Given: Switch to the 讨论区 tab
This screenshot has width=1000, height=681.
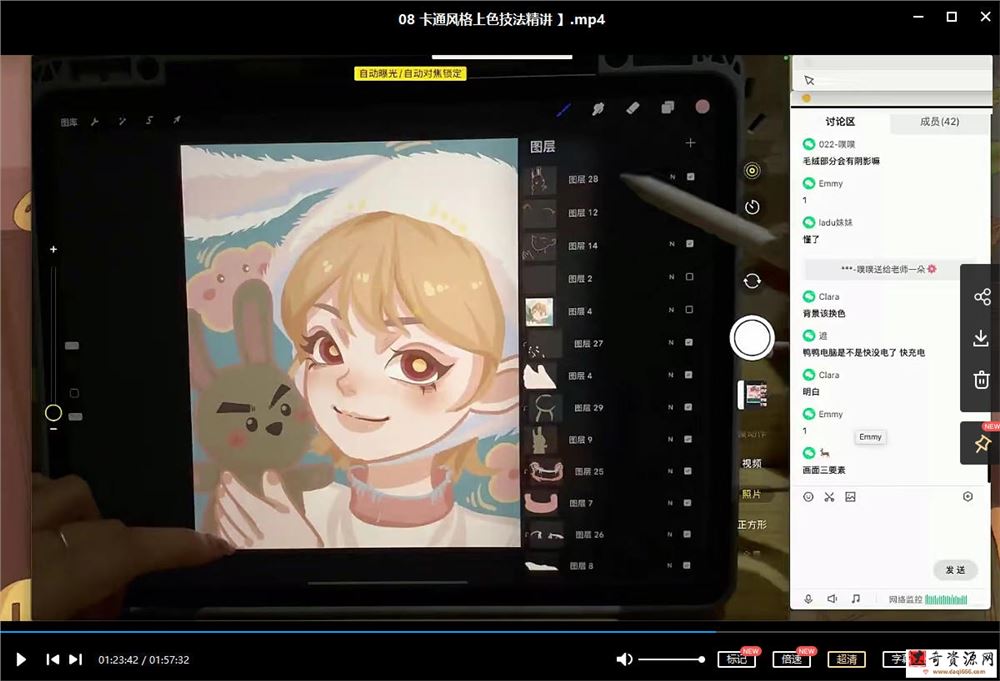Looking at the screenshot, I should (840, 121).
